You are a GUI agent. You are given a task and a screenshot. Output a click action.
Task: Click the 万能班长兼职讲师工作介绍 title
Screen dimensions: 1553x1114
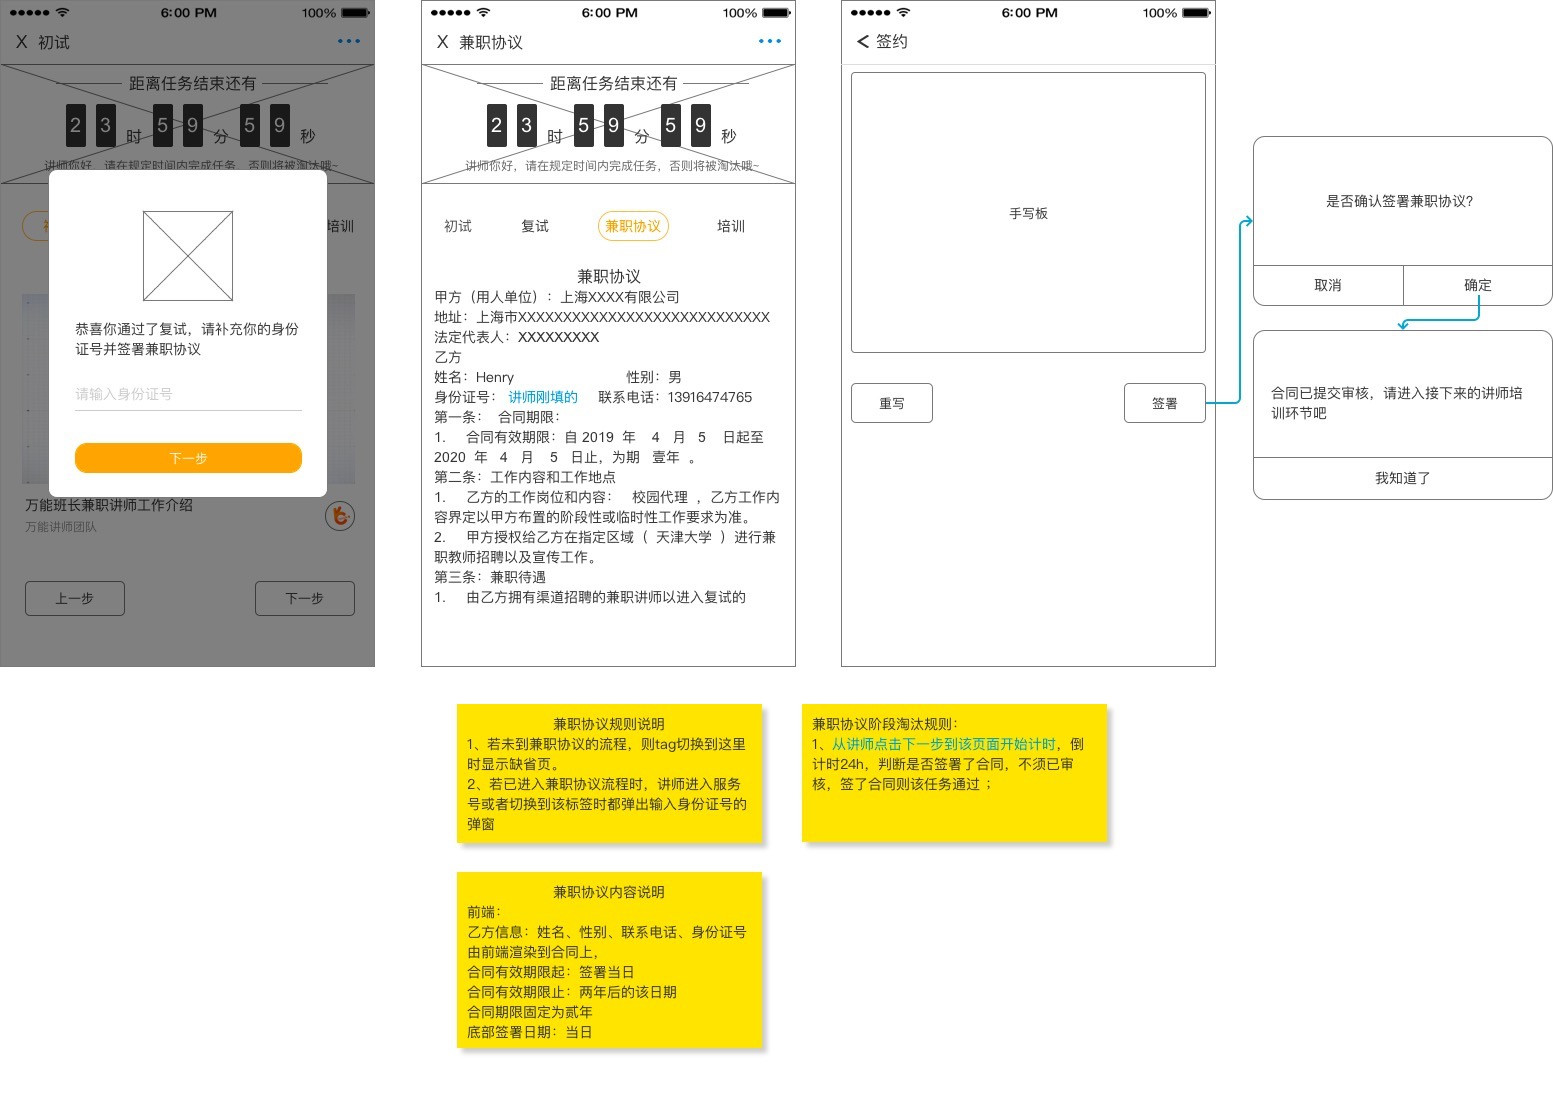(x=109, y=505)
